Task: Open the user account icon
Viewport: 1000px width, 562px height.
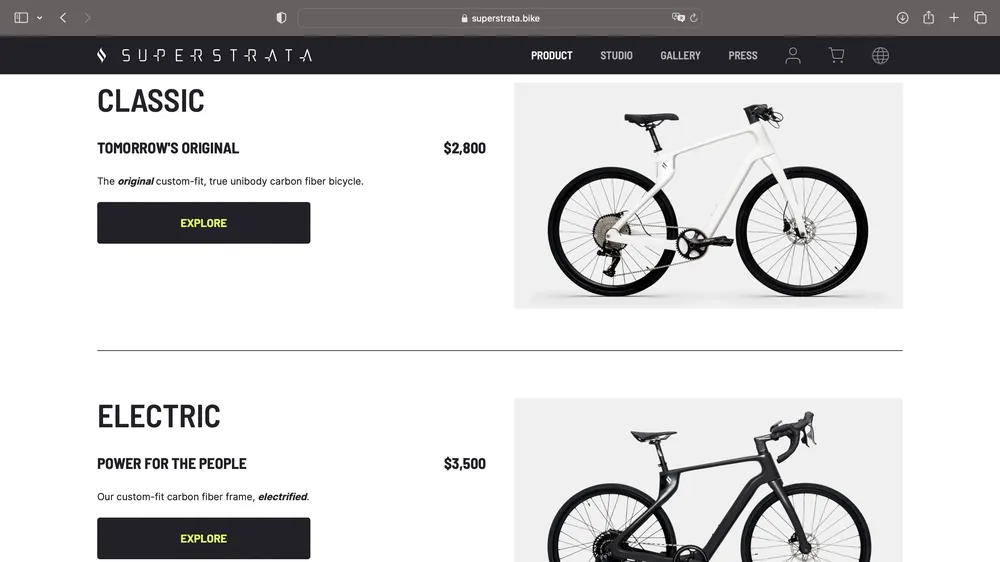Action: coord(793,55)
